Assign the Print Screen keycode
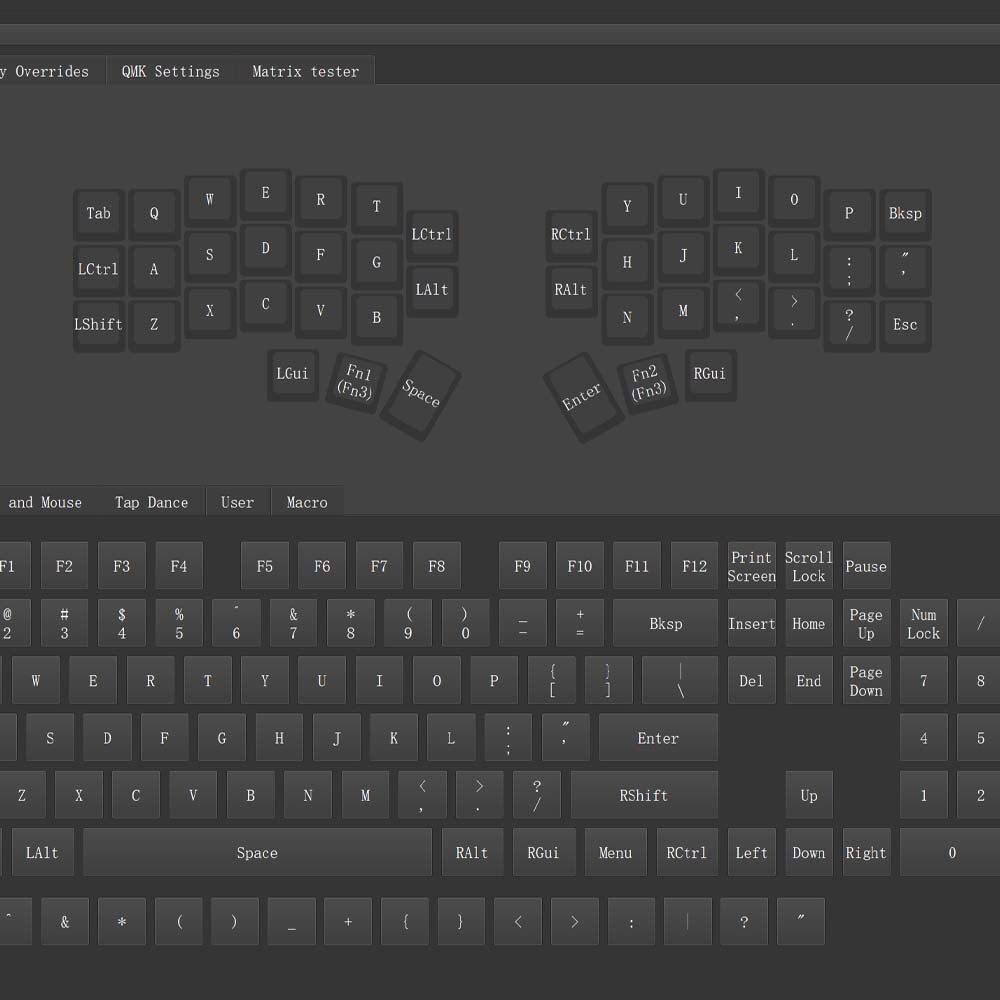Screen dimensions: 1000x1000 [751, 566]
